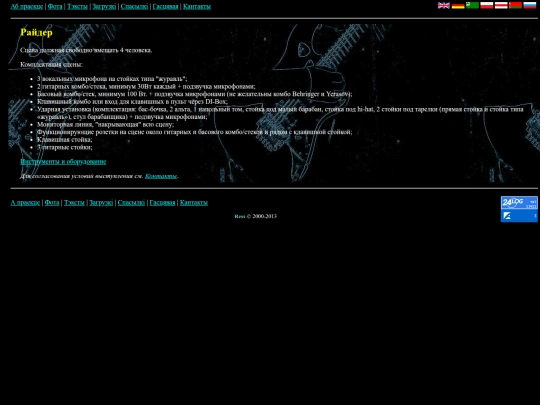Open 'Кантакты' in the footer menu
This screenshot has width=540, height=405.
pyautogui.click(x=194, y=202)
